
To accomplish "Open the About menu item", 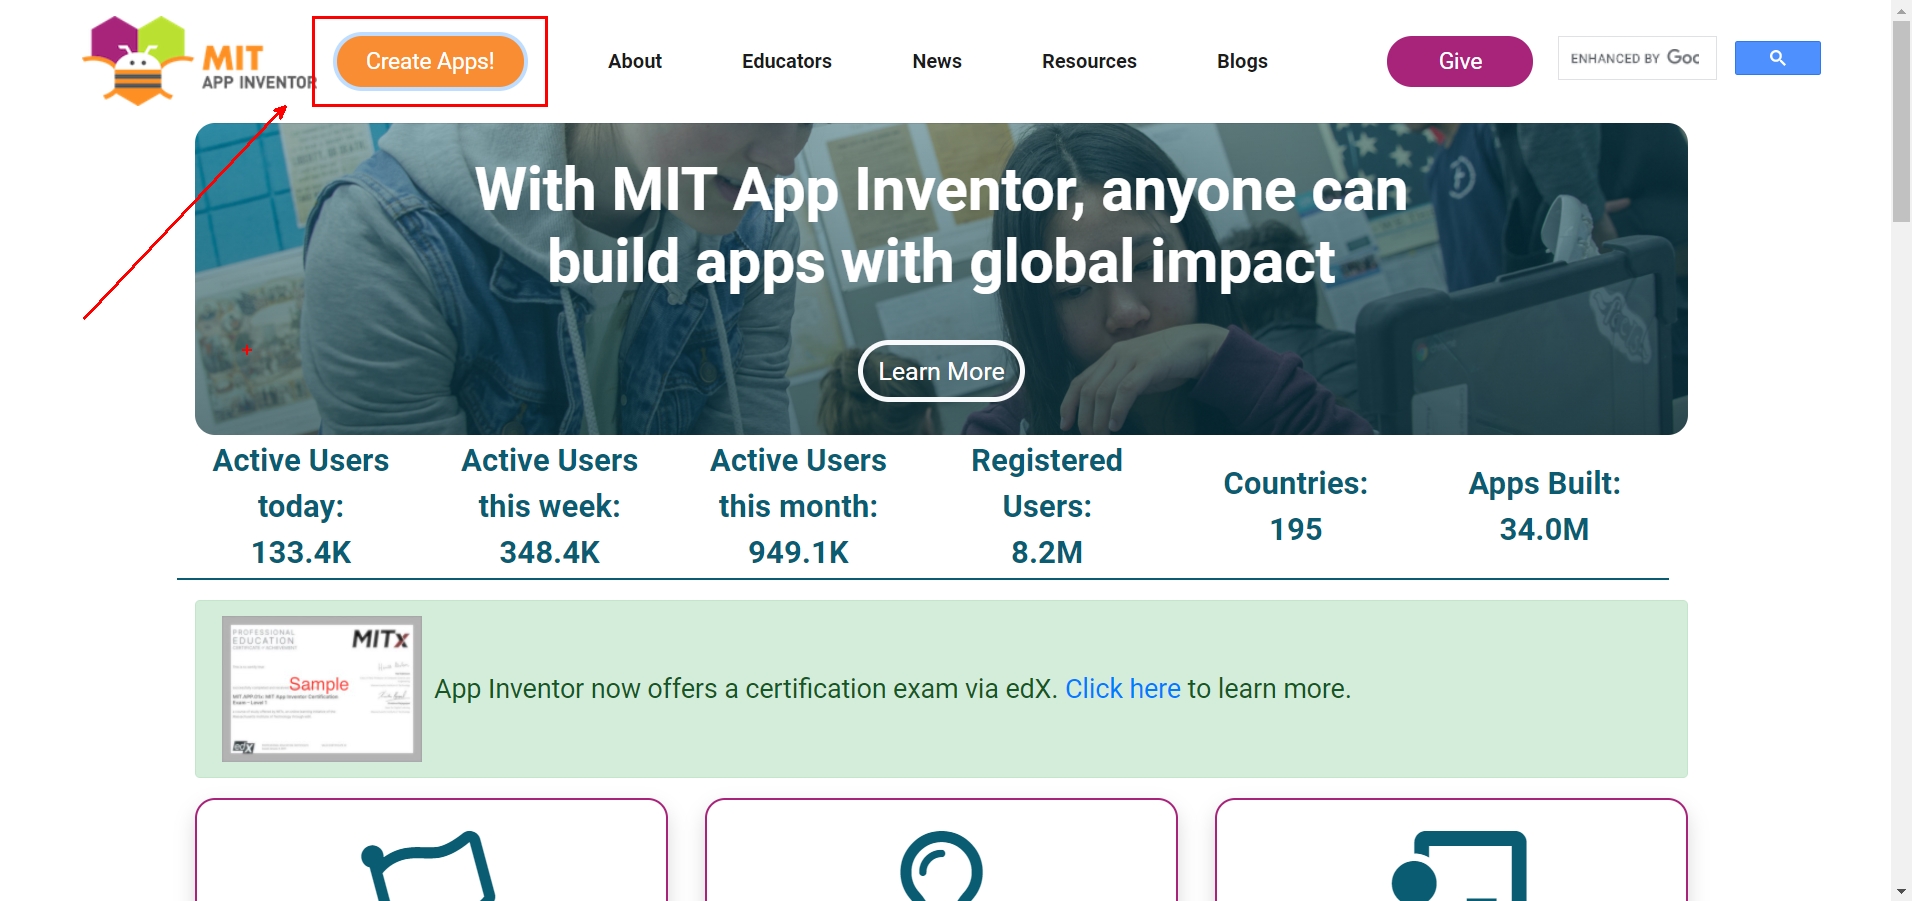I will click(x=635, y=61).
